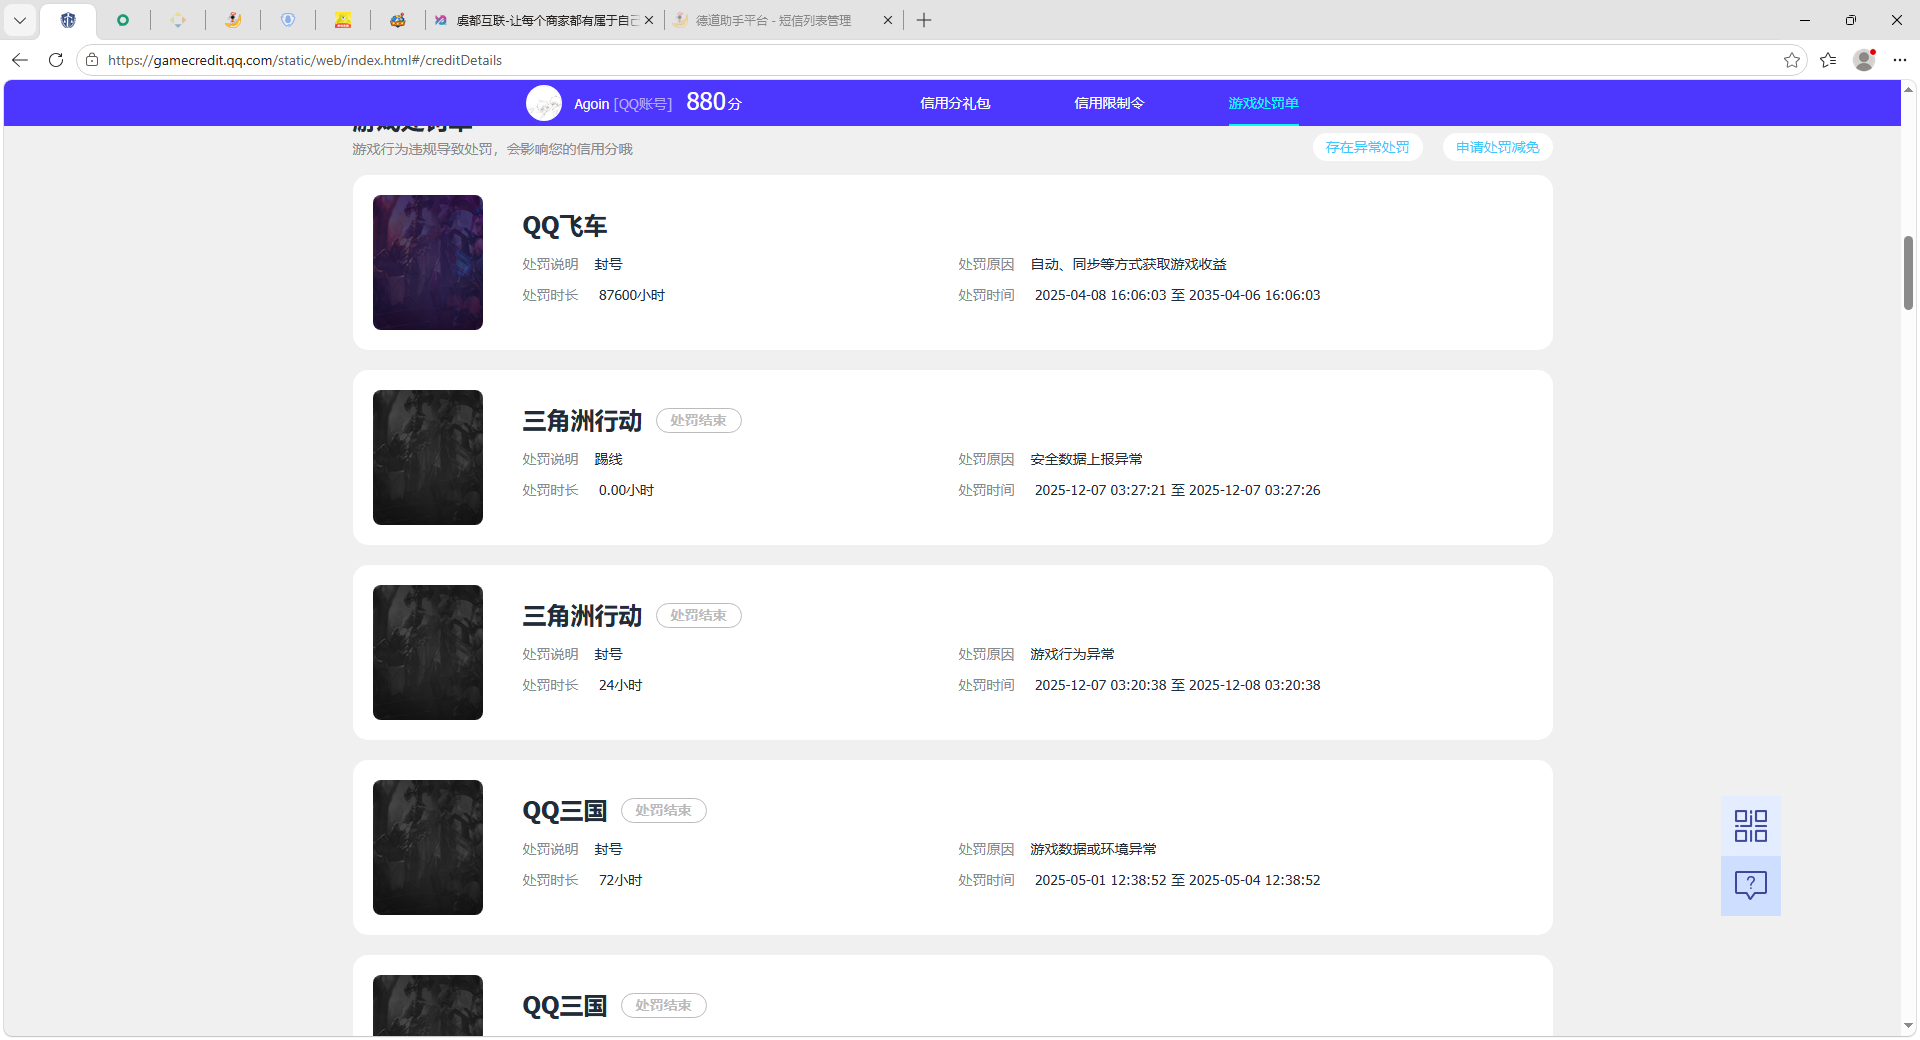Click the QQ飞车 title
This screenshot has height=1040, width=1920.
(x=565, y=226)
